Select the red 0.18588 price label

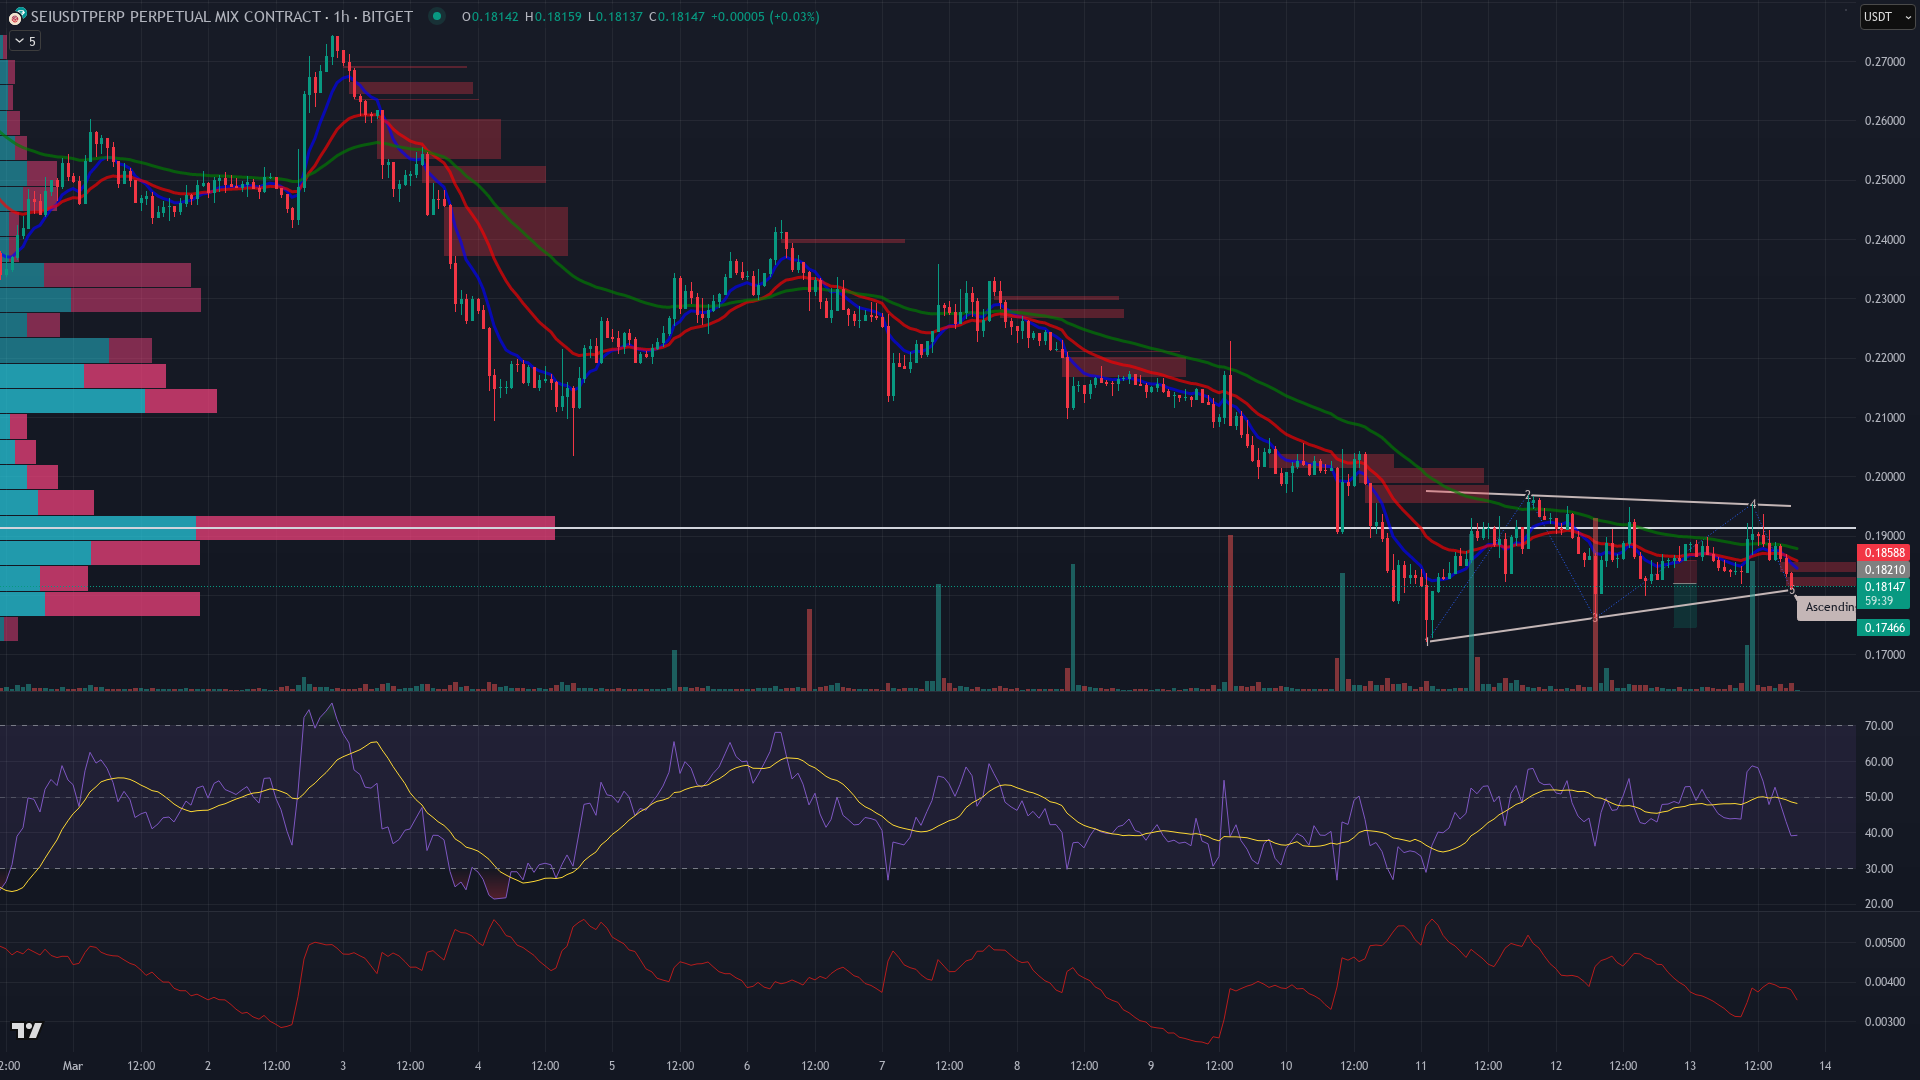pos(1884,553)
